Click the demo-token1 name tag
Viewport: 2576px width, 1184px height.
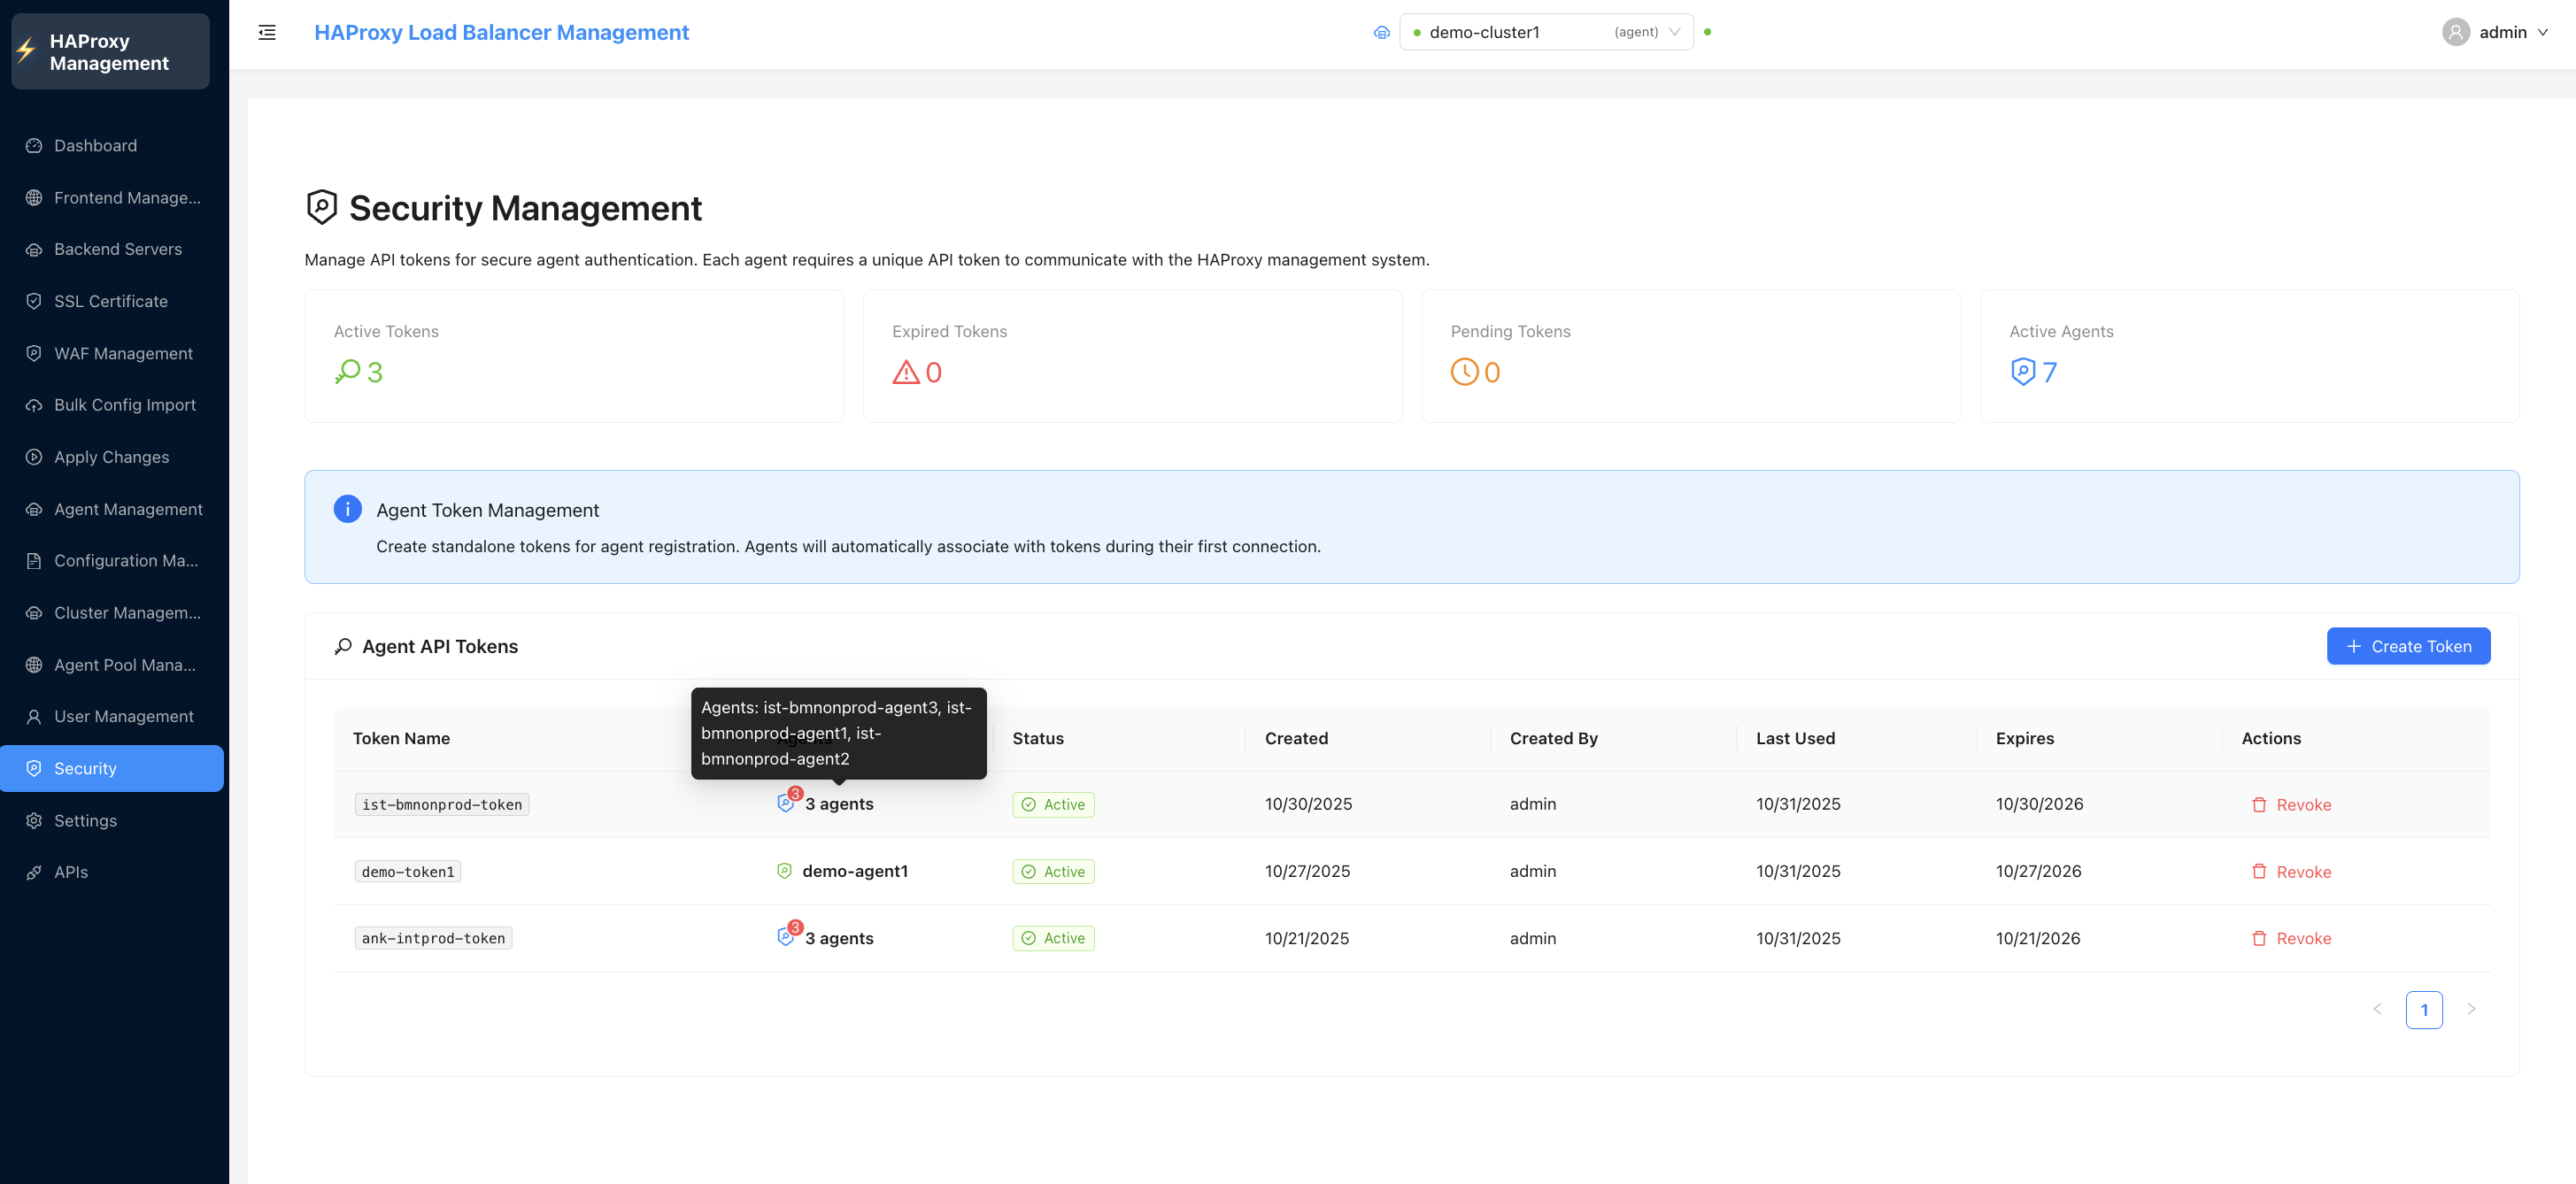point(408,872)
